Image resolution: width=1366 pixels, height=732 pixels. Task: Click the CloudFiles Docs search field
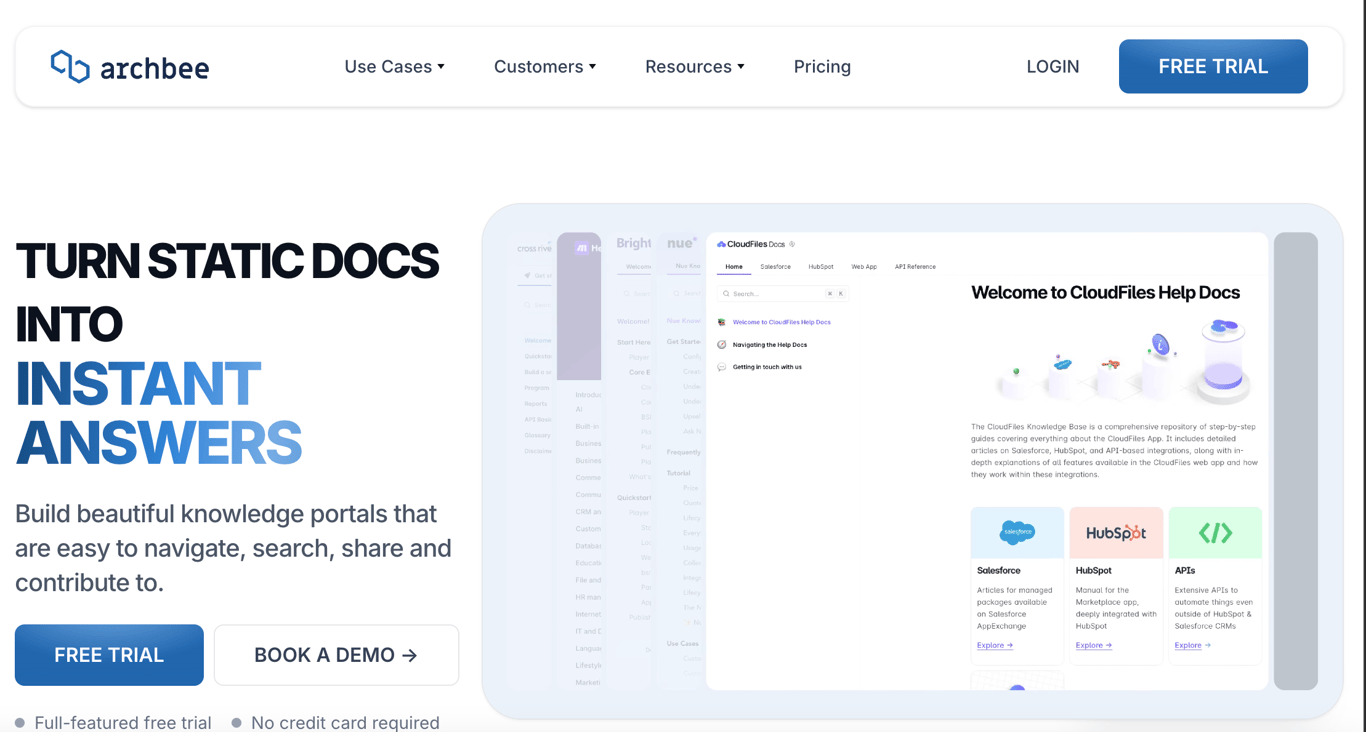tap(783, 294)
